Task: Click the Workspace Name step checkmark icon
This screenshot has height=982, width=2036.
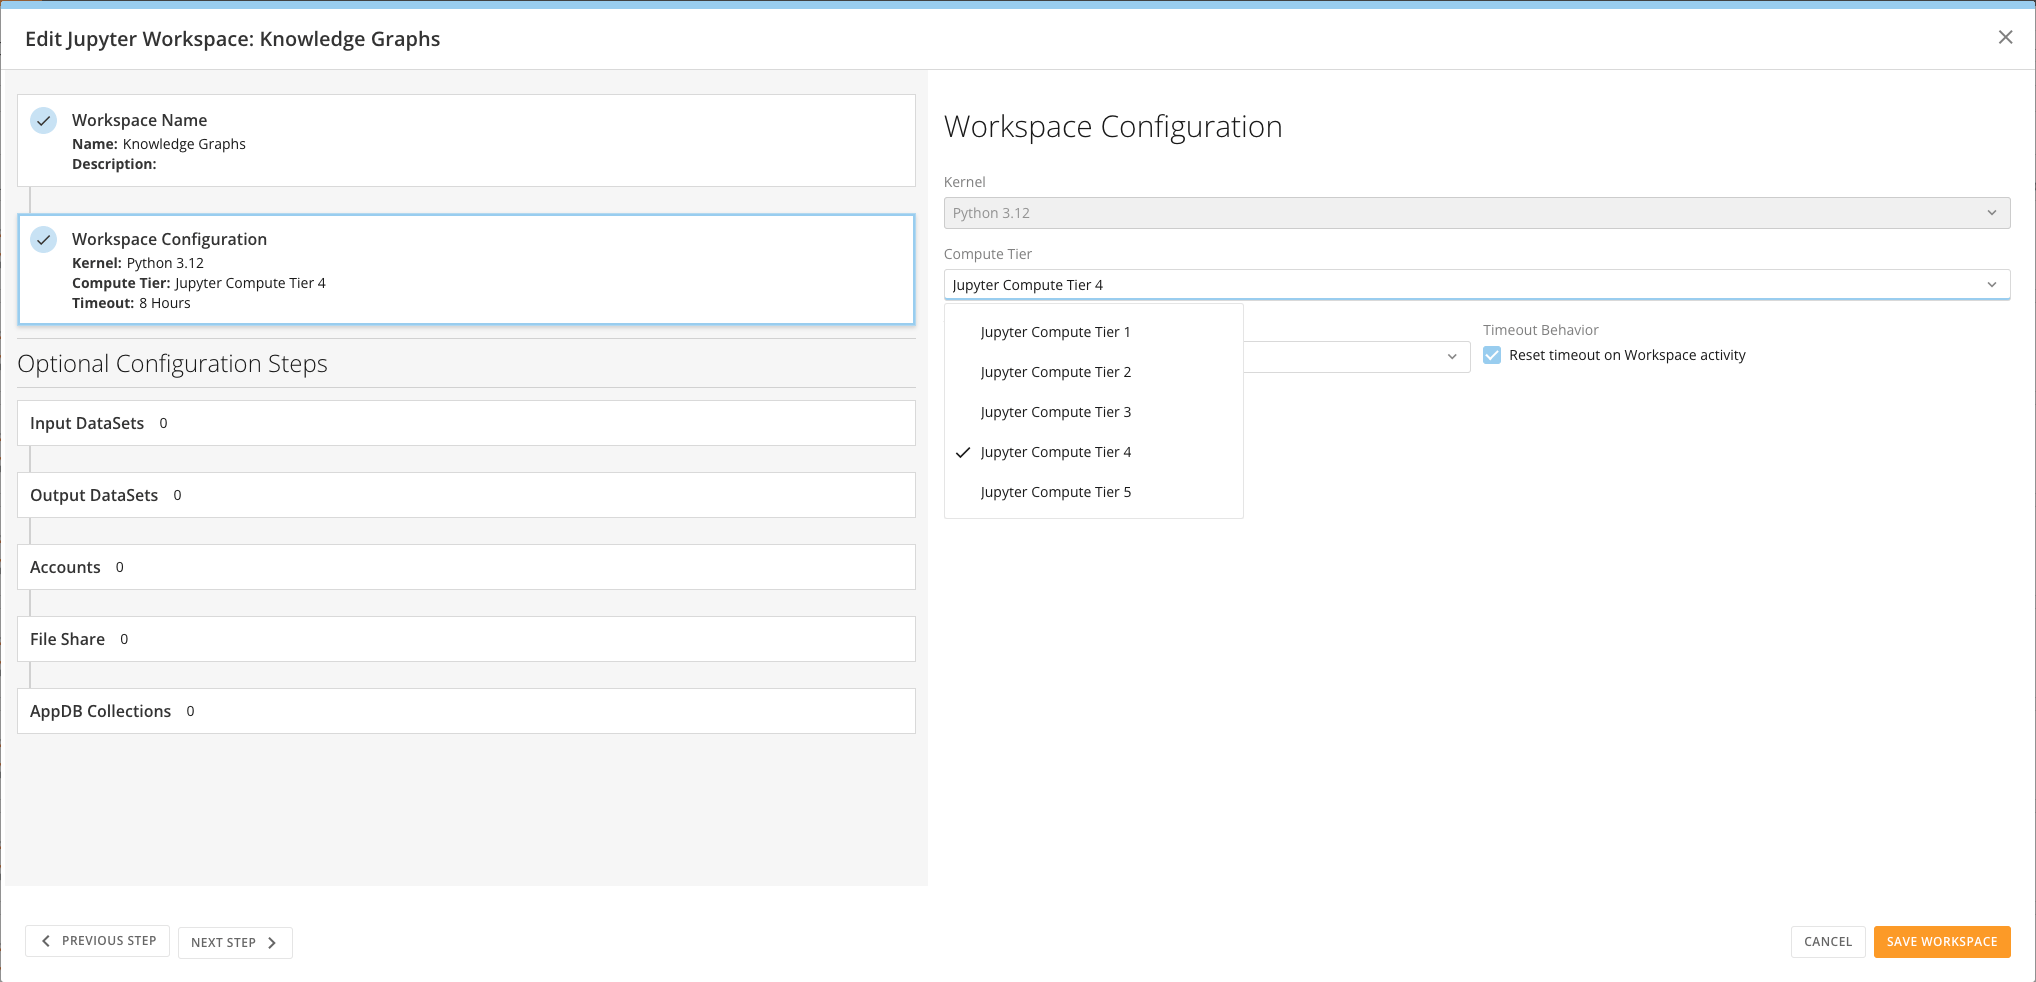Action: [44, 120]
